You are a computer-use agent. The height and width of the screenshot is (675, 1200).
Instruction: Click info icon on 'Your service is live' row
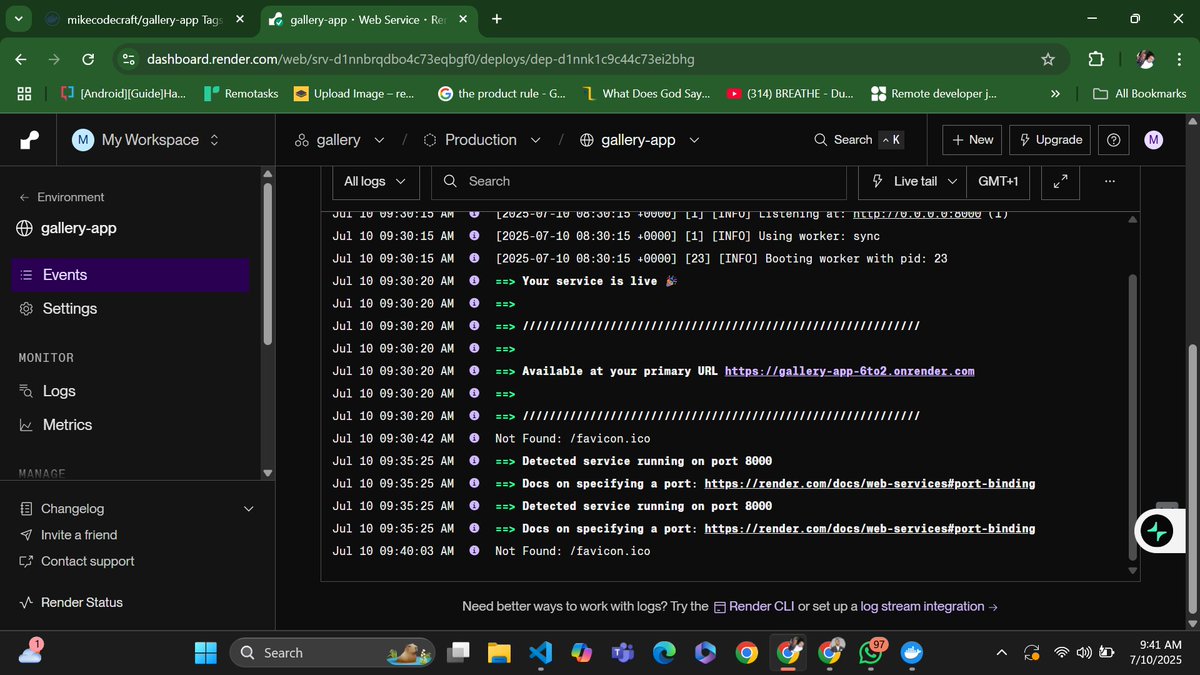[x=474, y=281]
